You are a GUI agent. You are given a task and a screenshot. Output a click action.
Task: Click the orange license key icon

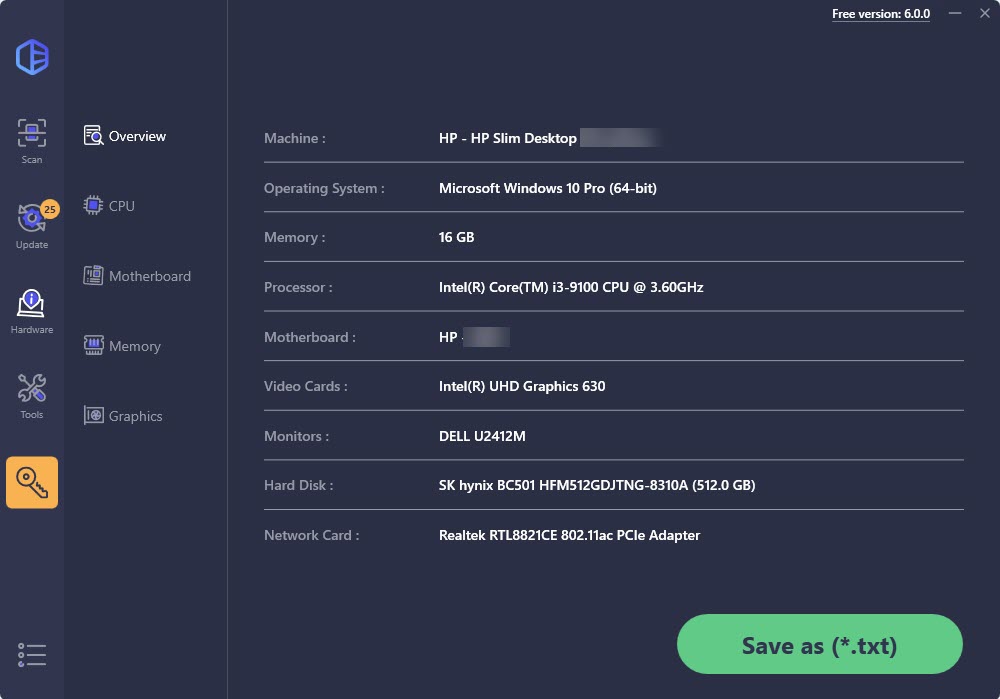click(x=32, y=482)
